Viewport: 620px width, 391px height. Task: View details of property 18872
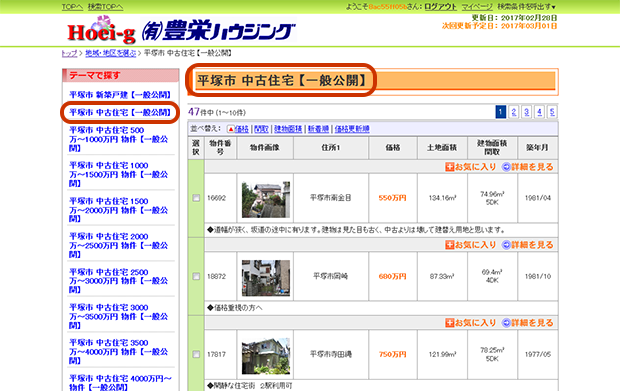527,245
